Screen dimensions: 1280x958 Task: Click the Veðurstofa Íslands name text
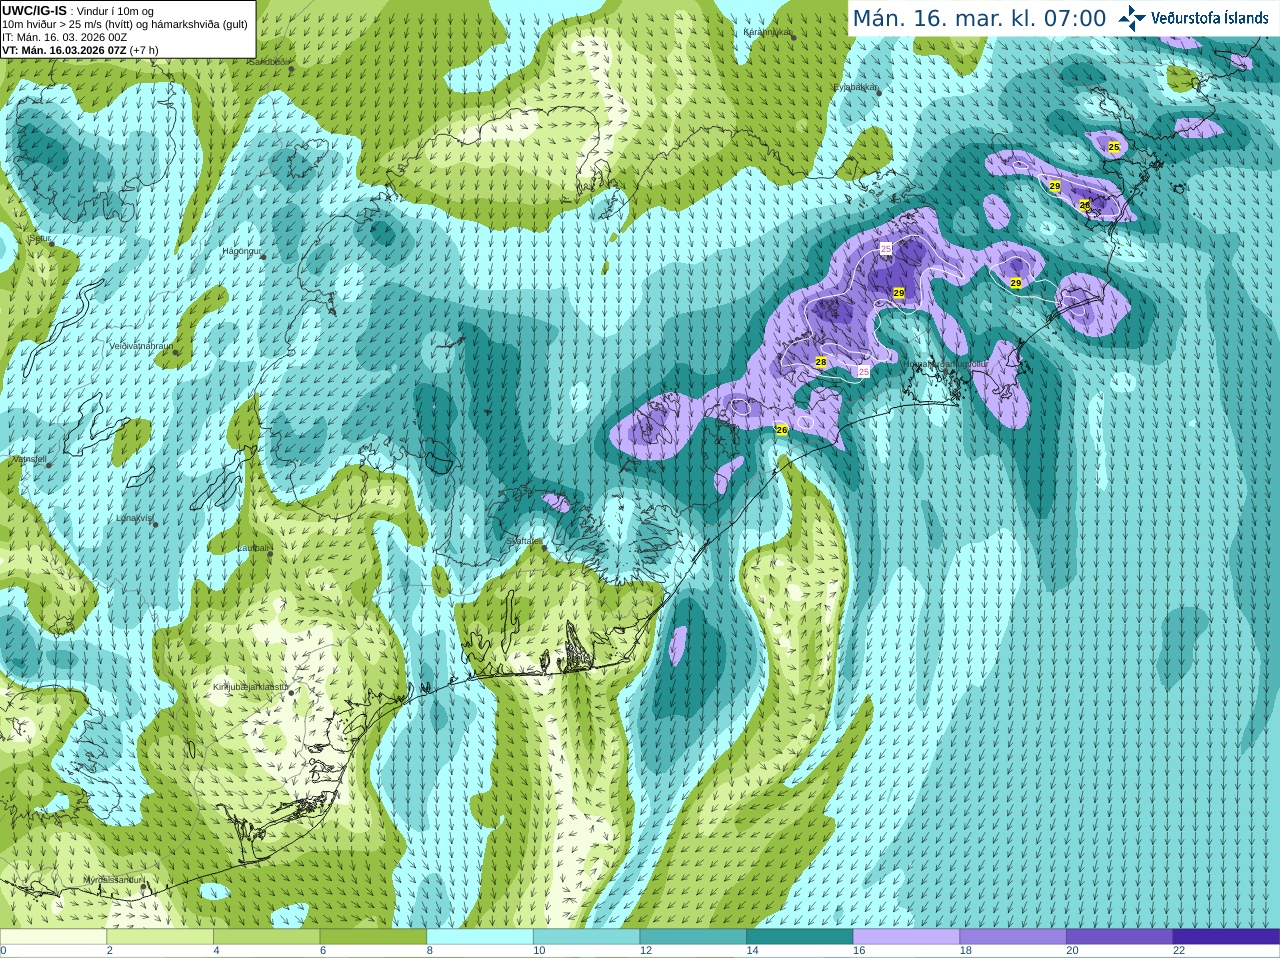click(1210, 18)
